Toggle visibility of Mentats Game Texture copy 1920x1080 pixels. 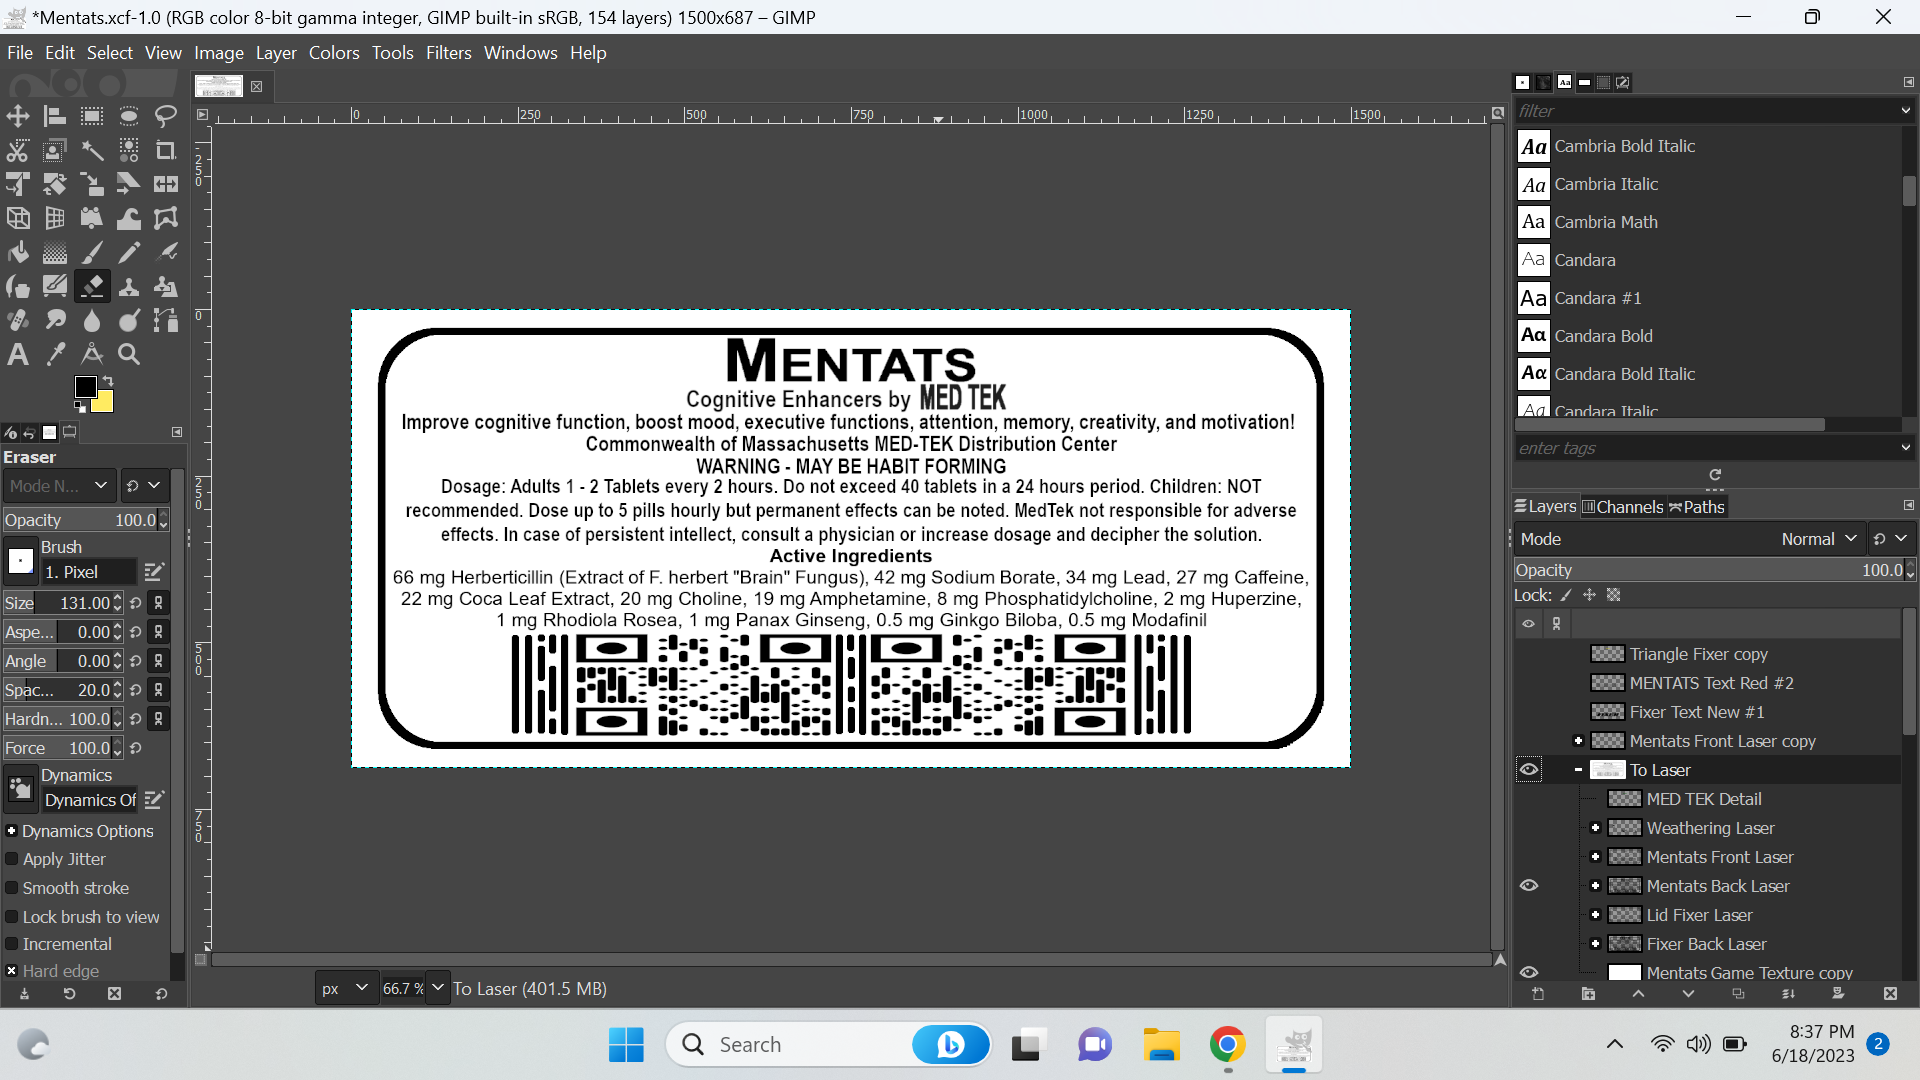coord(1529,972)
